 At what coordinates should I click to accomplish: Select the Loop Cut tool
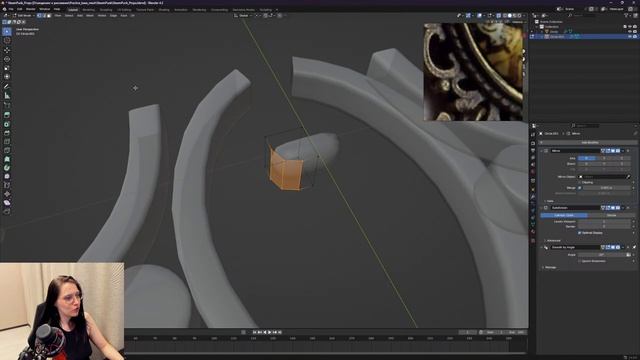pos(7,142)
